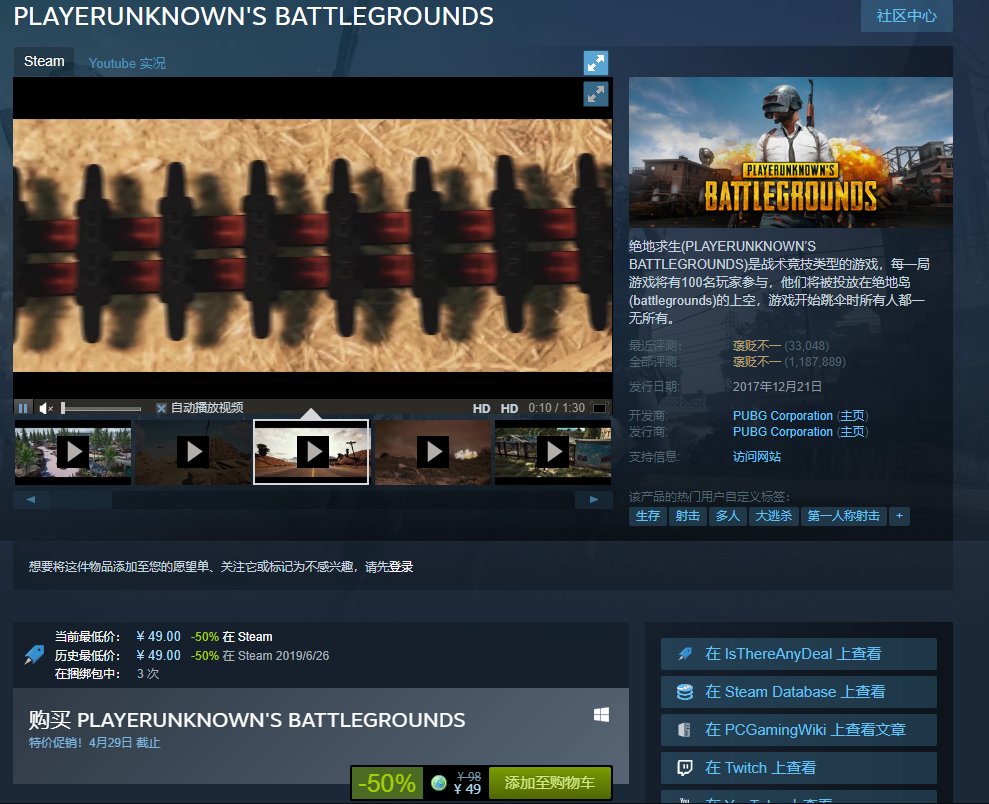Open the 社区中心 community hub button
989x804 pixels.
(x=906, y=16)
